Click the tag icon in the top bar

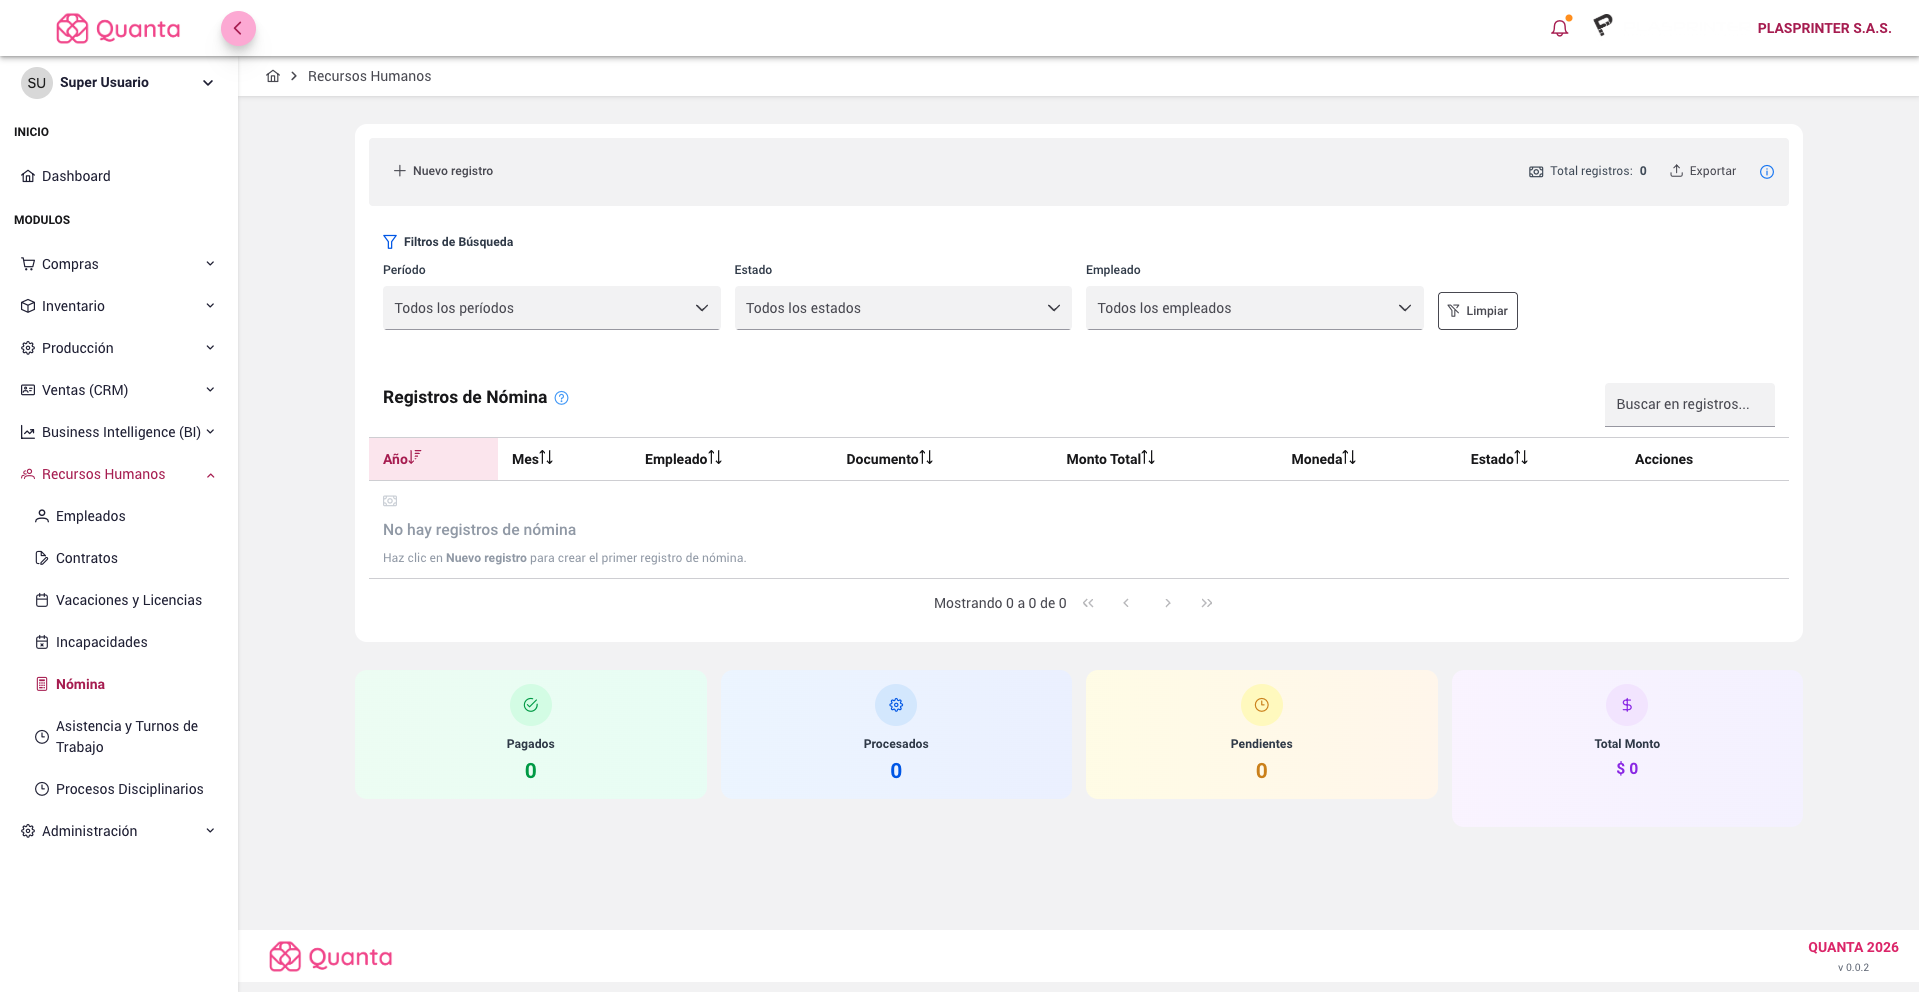tap(1602, 26)
